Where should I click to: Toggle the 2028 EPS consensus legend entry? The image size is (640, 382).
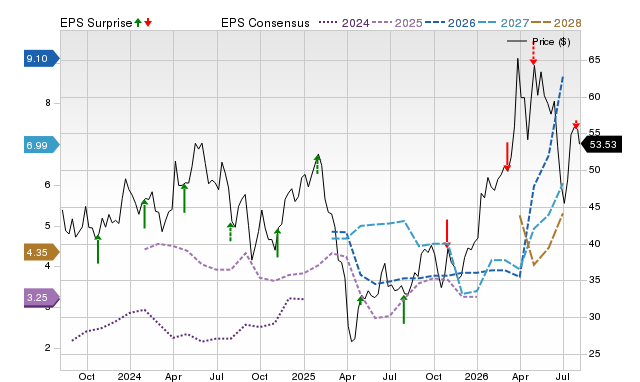tap(556, 23)
